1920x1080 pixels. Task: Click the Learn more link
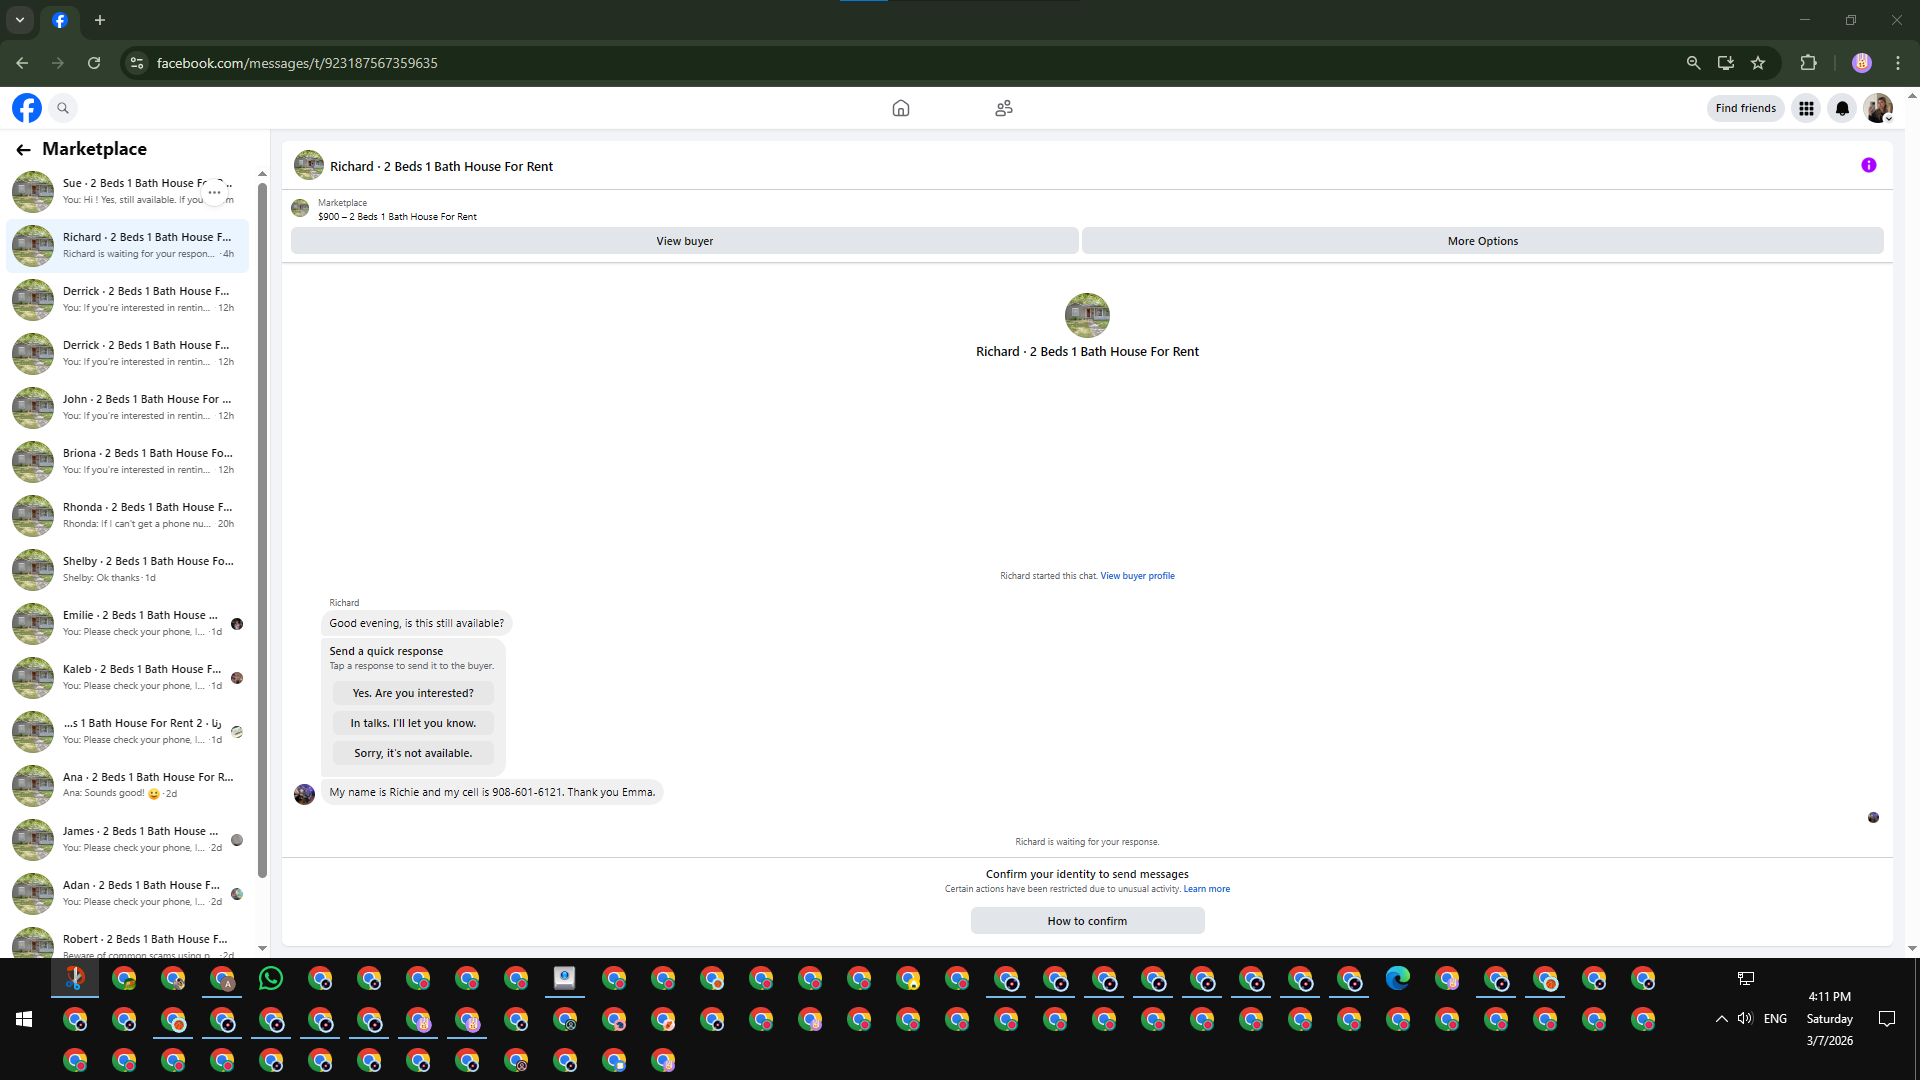[1206, 889]
